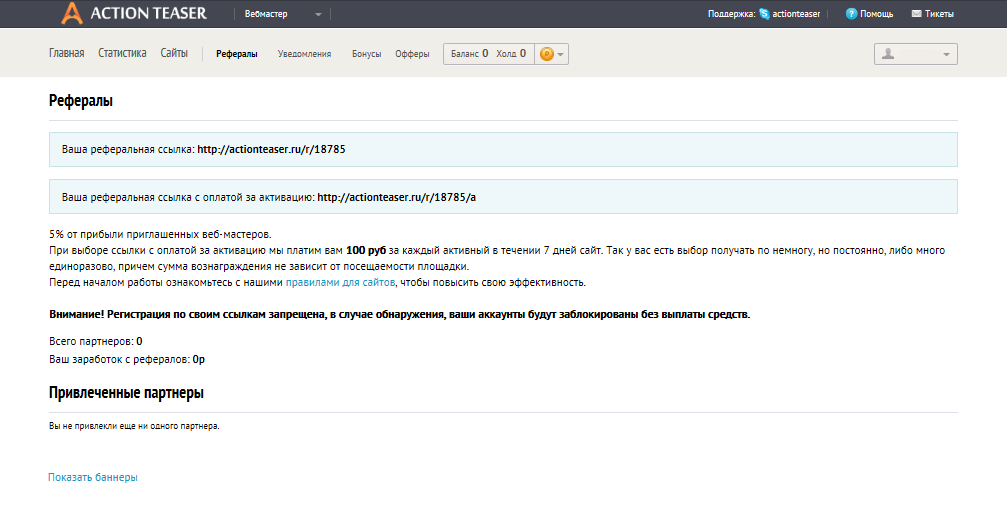Viewport: 1007px width, 511px height.
Task: Click the Skype icon next to actionteaser
Action: coord(764,14)
